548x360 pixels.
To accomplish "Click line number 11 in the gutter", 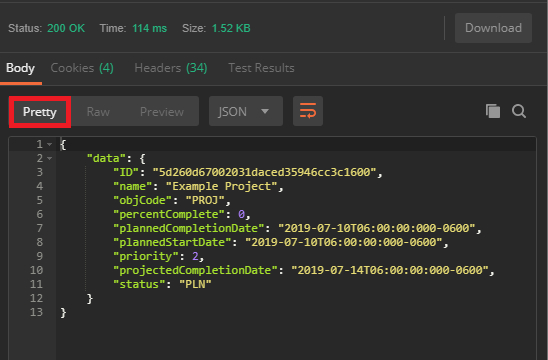I will pos(36,284).
